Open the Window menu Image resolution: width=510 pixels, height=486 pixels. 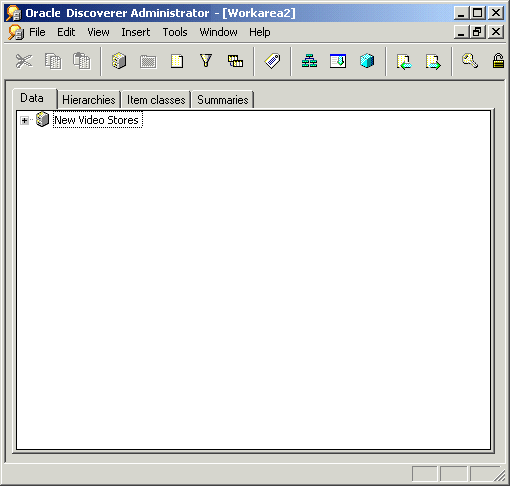[x=218, y=32]
